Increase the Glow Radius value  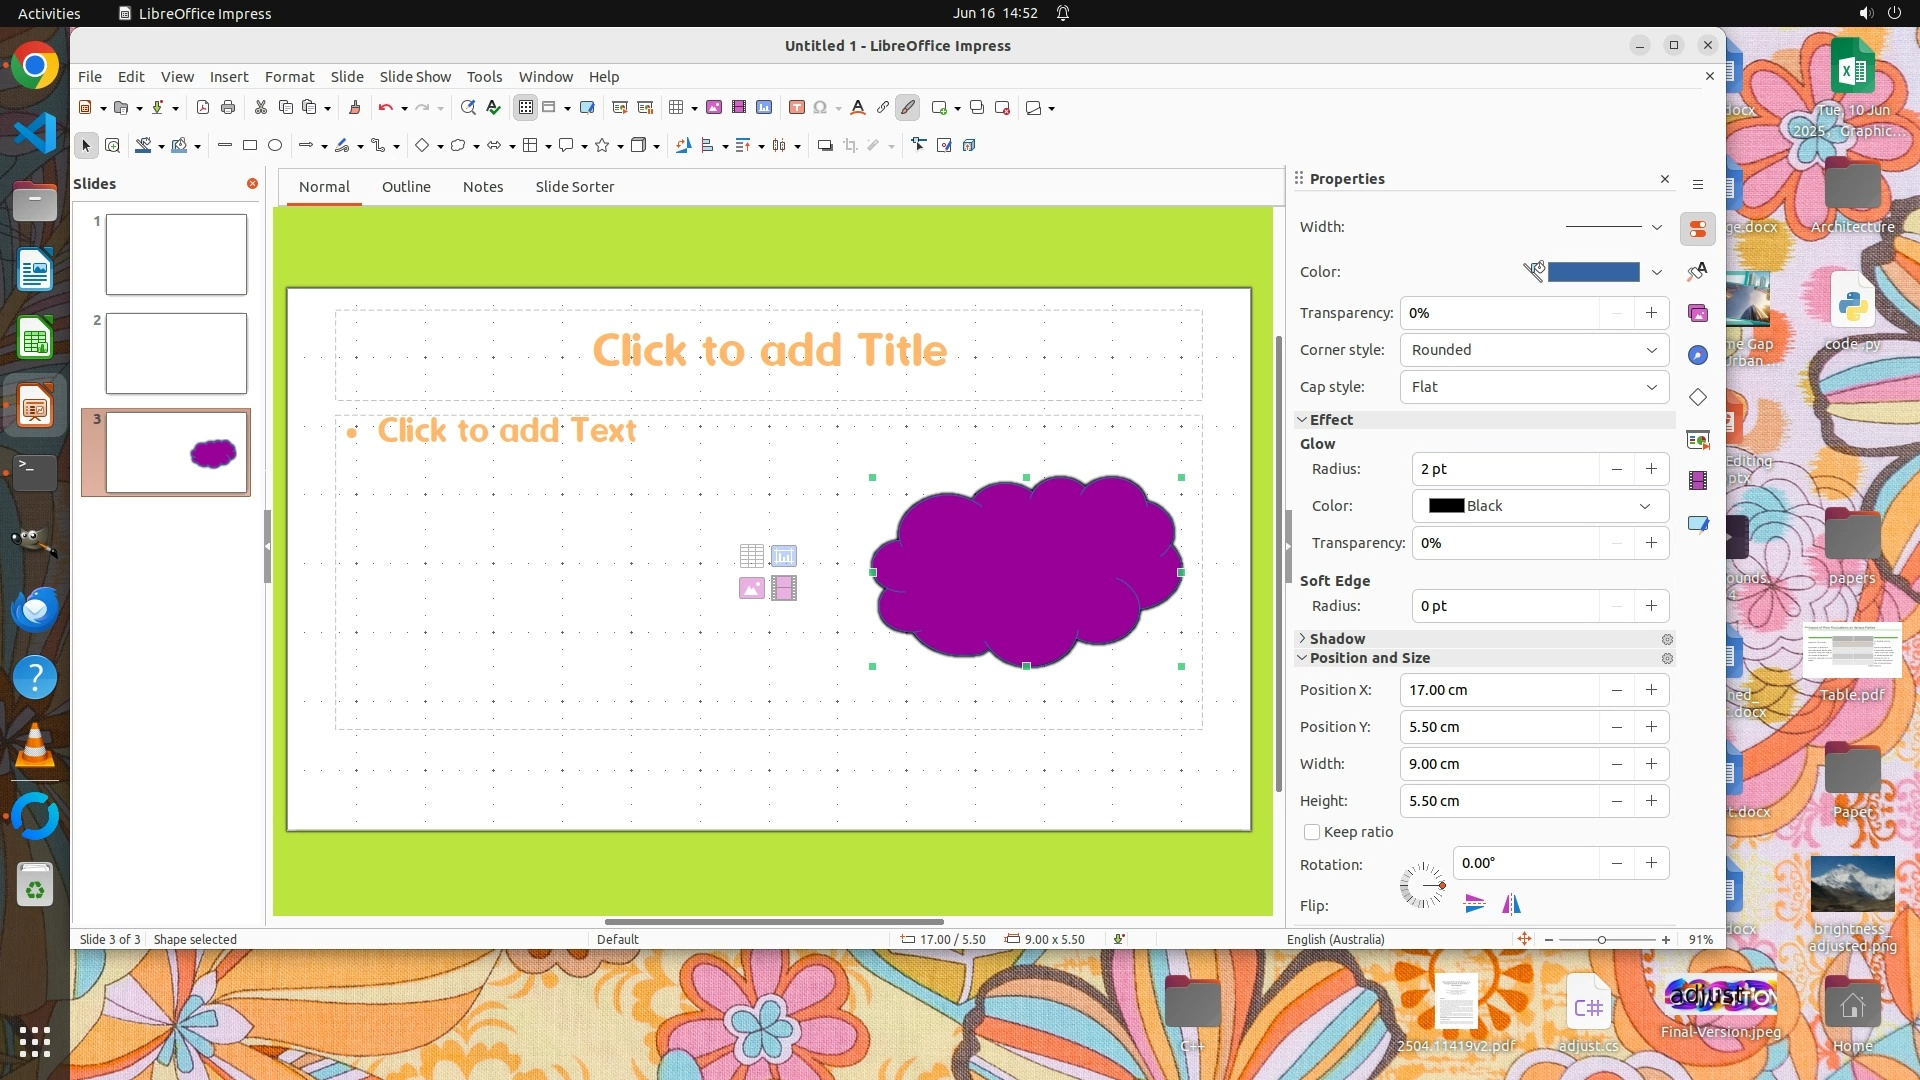1651,469
